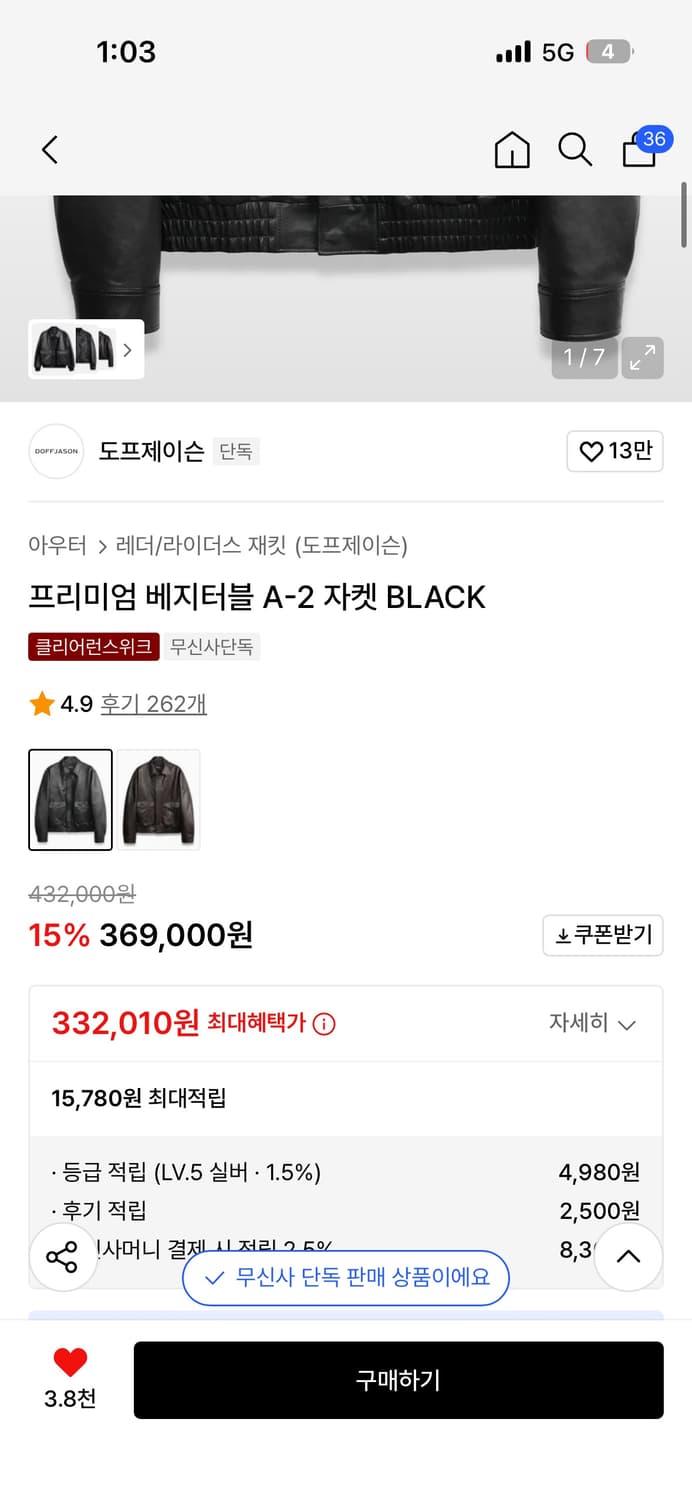This screenshot has height=1500, width=692.
Task: Select the black jacket thumbnail
Action: 70,800
